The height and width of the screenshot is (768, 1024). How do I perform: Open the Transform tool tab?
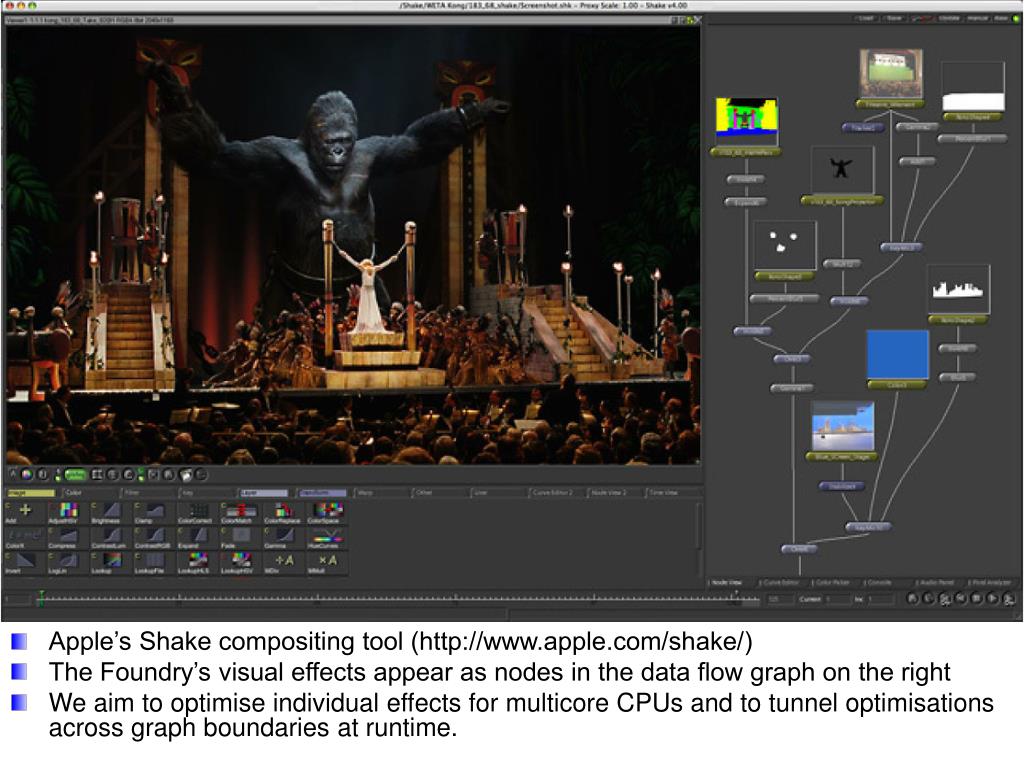322,492
